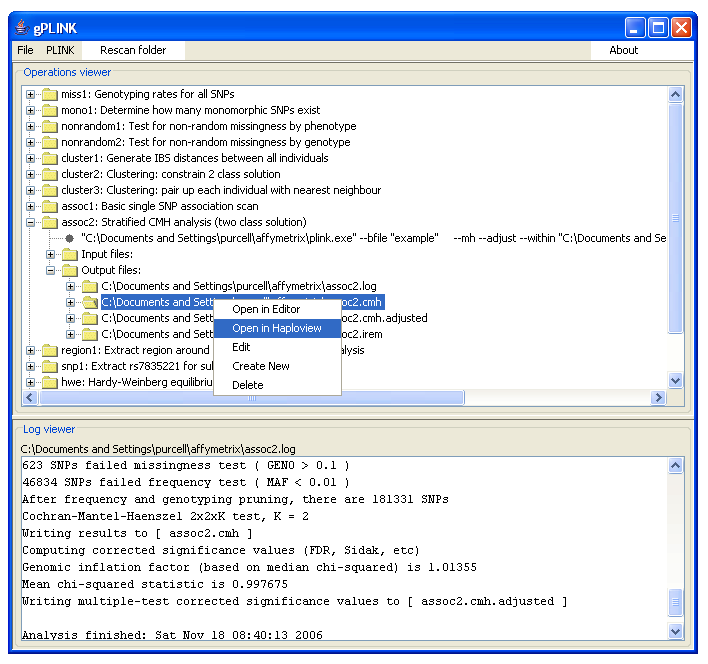708x664 pixels.
Task: Collapse the Output files node
Action: point(51,270)
